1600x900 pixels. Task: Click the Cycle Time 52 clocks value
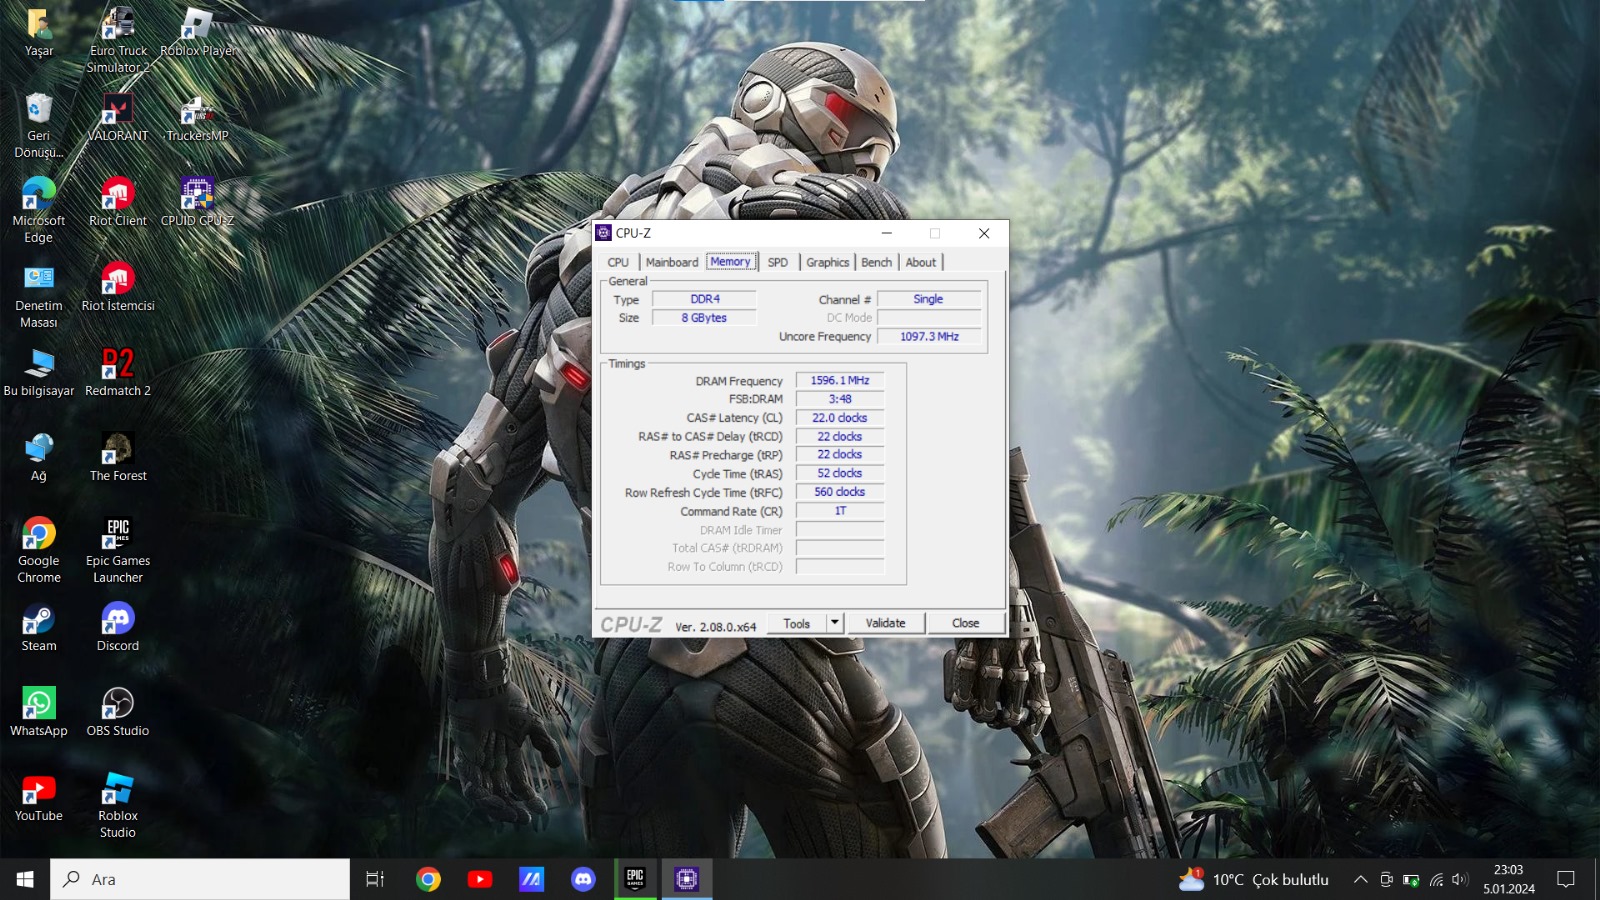[840, 473]
